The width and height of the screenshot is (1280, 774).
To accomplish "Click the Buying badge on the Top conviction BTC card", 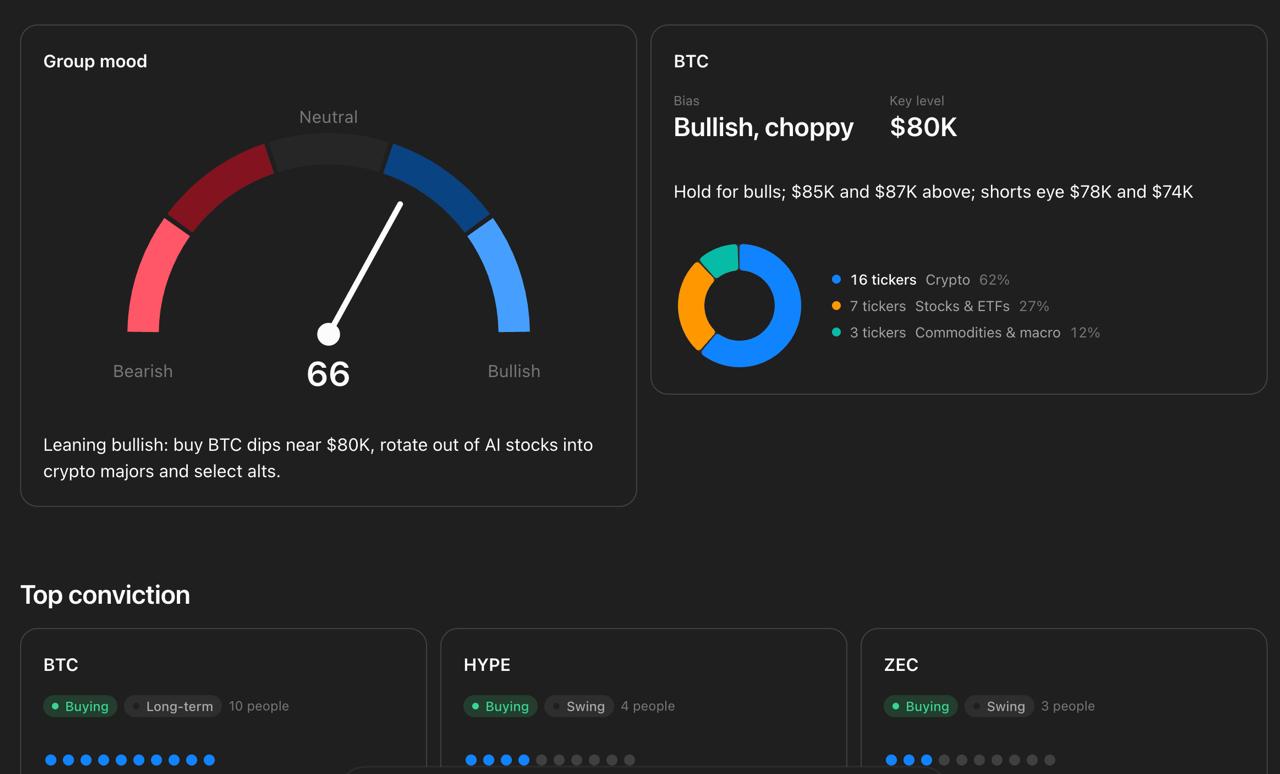I will point(80,706).
